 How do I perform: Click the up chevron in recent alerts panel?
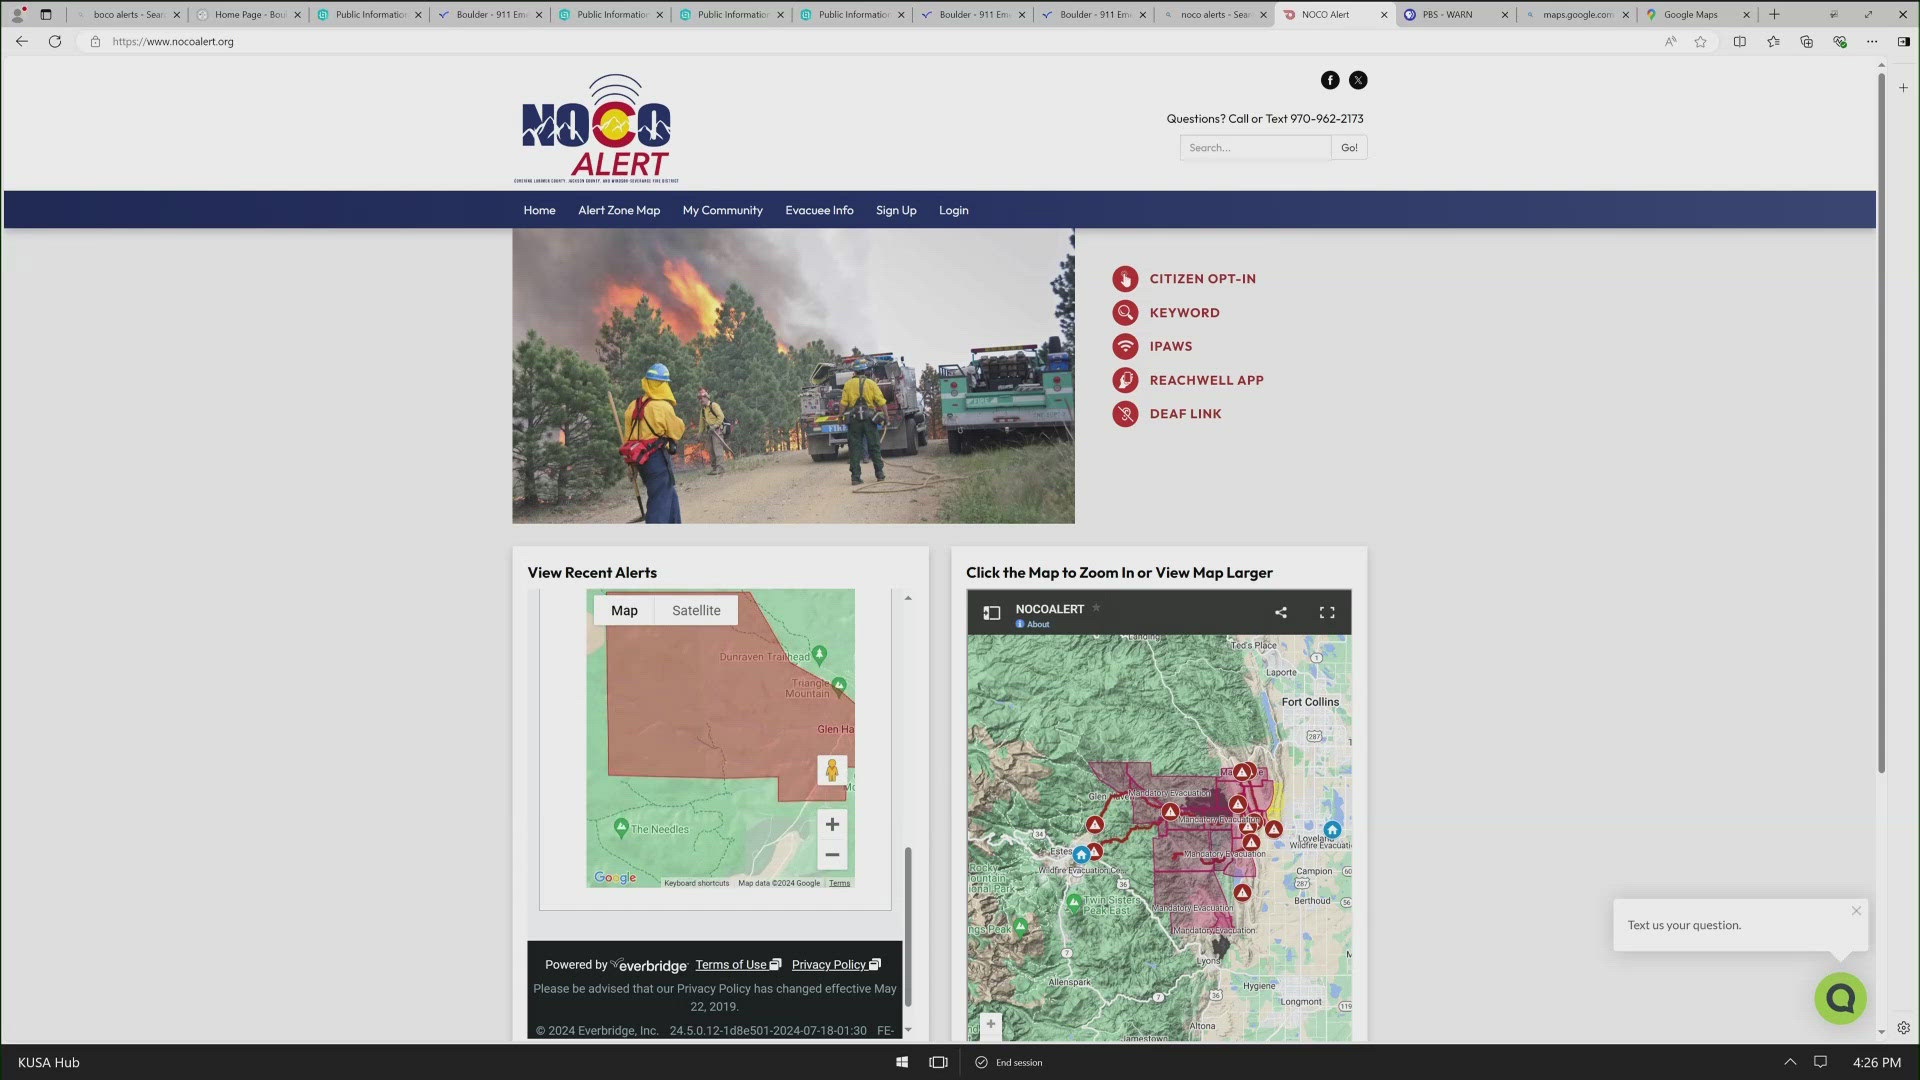pyautogui.click(x=908, y=597)
